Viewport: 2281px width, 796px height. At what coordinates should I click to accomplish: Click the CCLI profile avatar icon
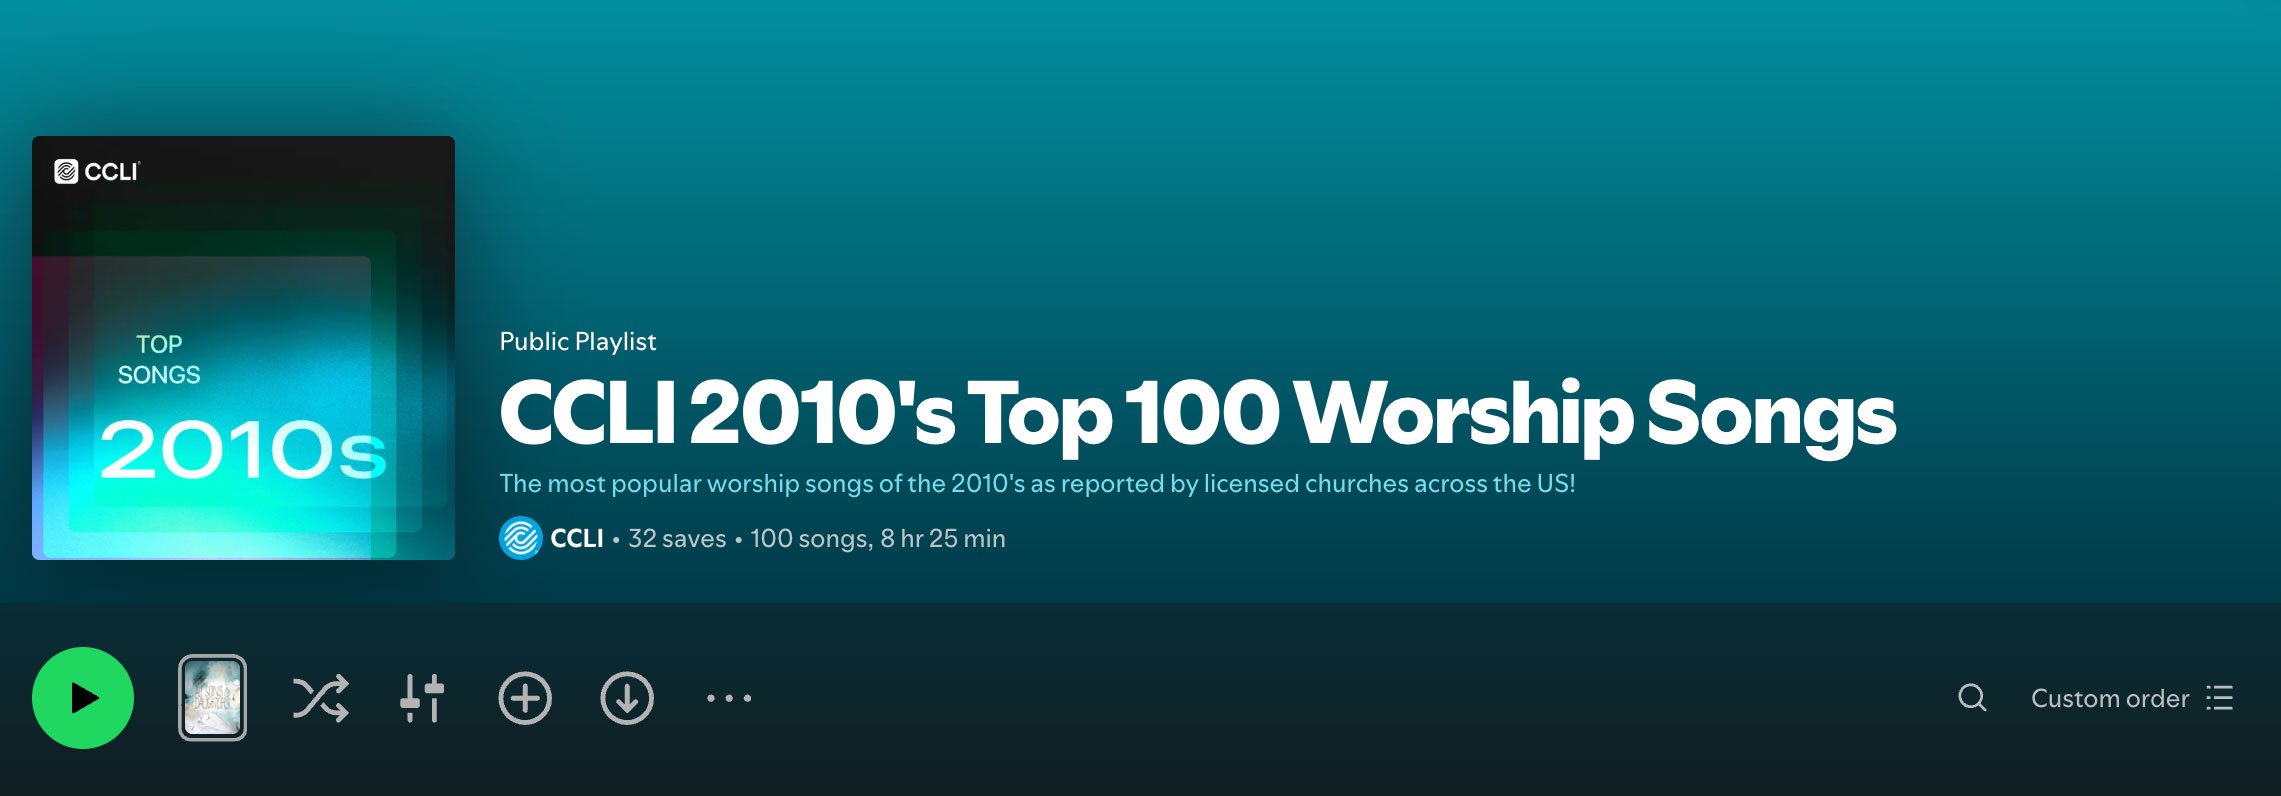point(521,538)
